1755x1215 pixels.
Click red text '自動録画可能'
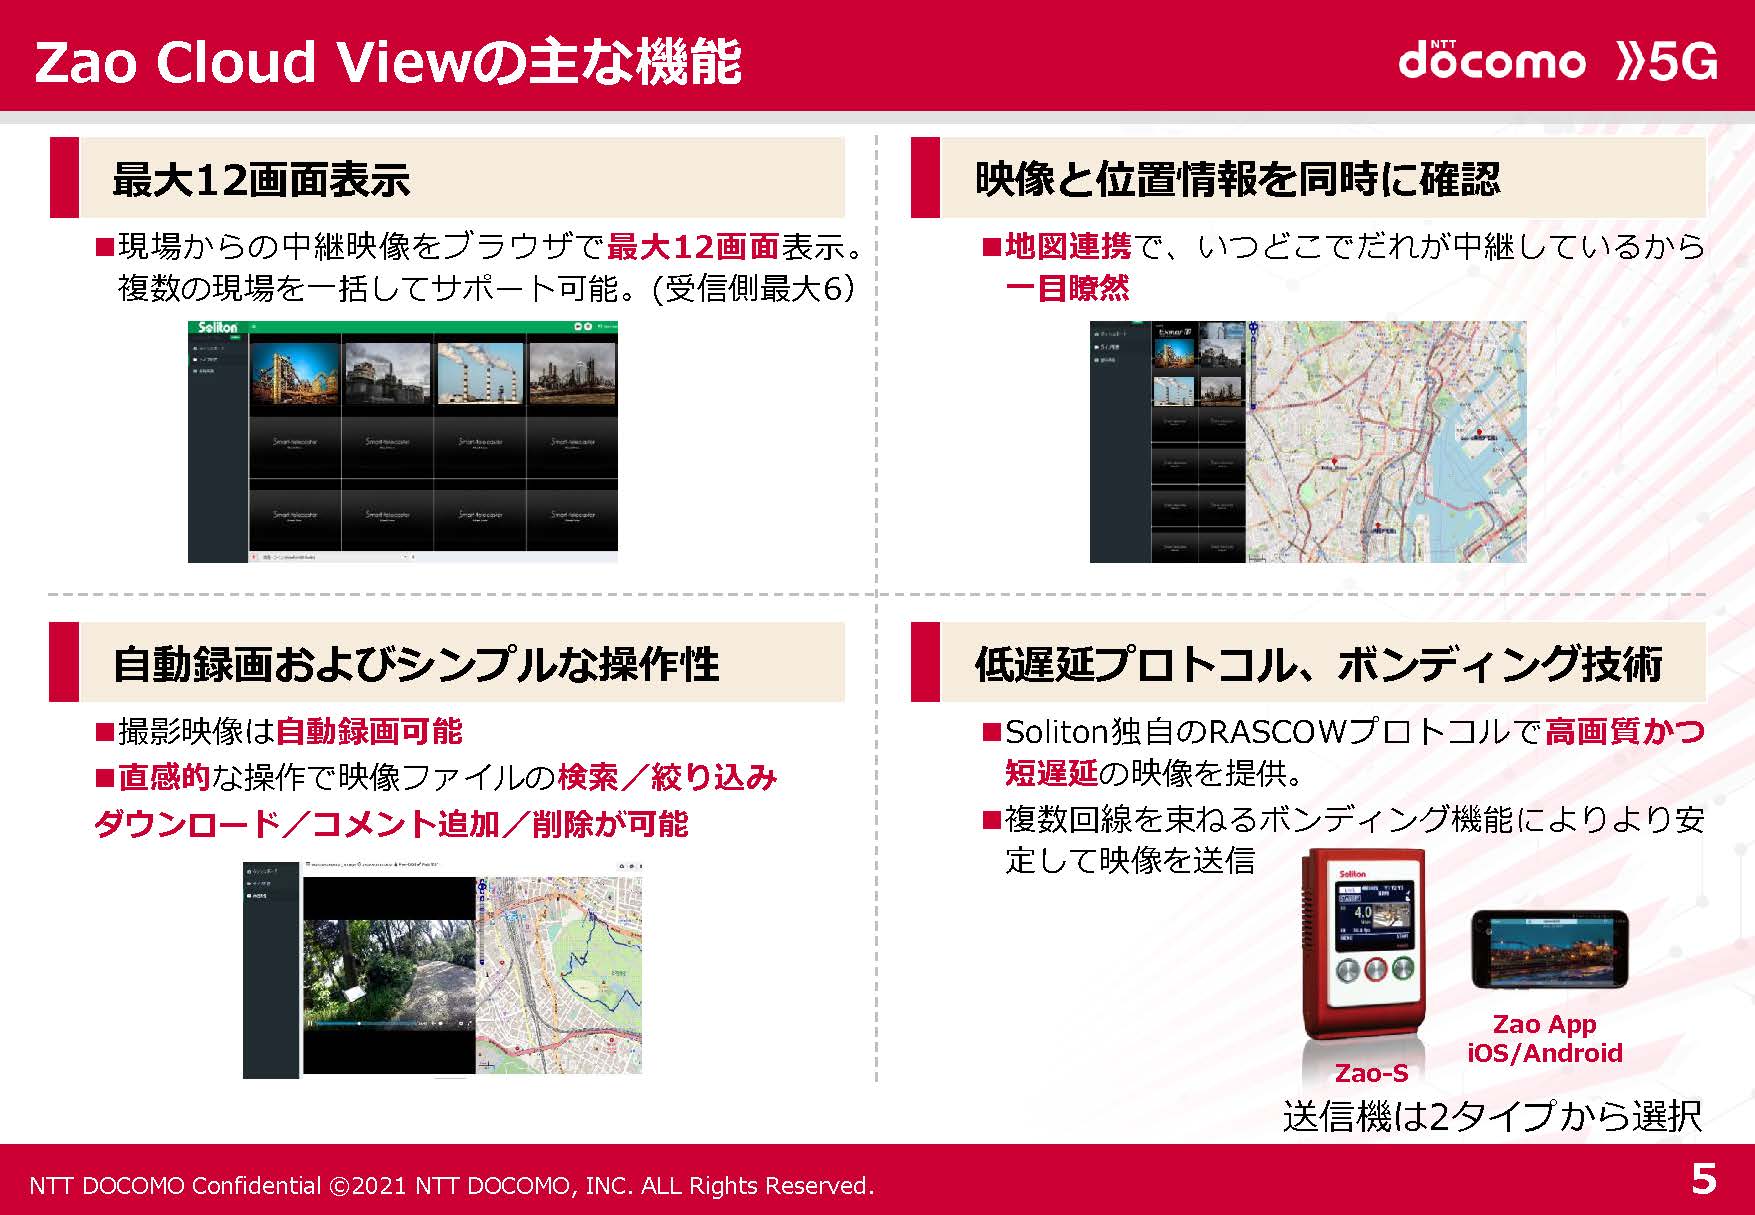[x=369, y=731]
